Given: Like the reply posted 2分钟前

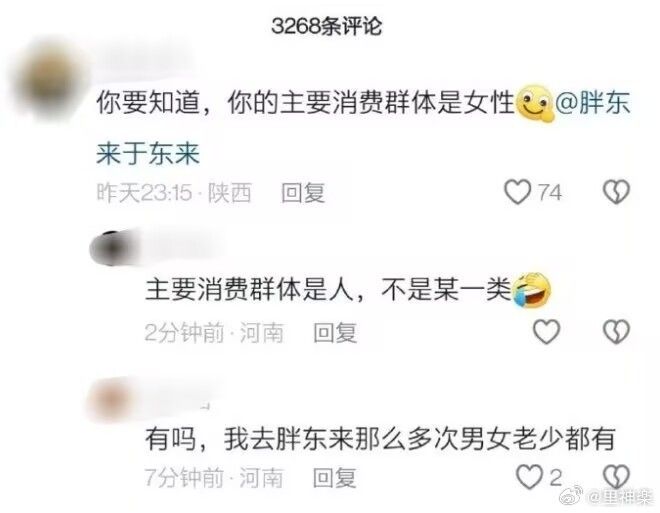Looking at the screenshot, I should point(546,331).
